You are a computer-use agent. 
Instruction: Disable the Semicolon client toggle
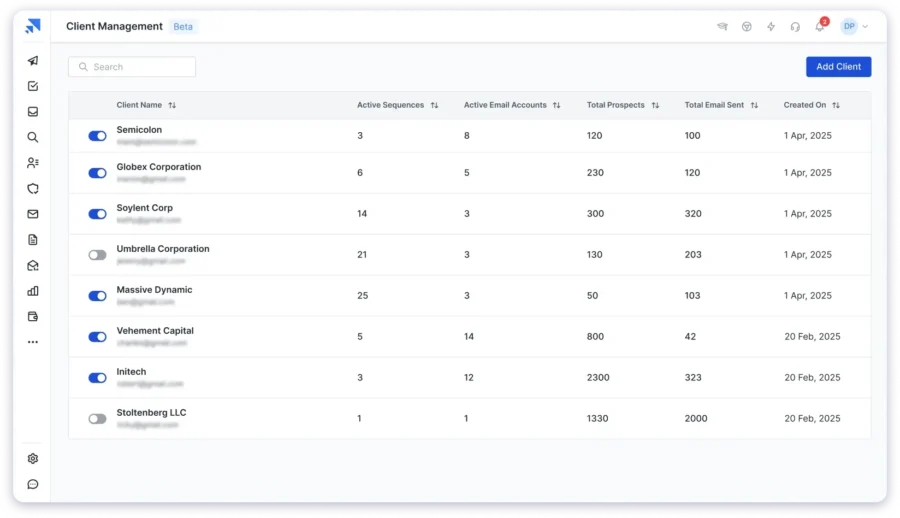[97, 136]
